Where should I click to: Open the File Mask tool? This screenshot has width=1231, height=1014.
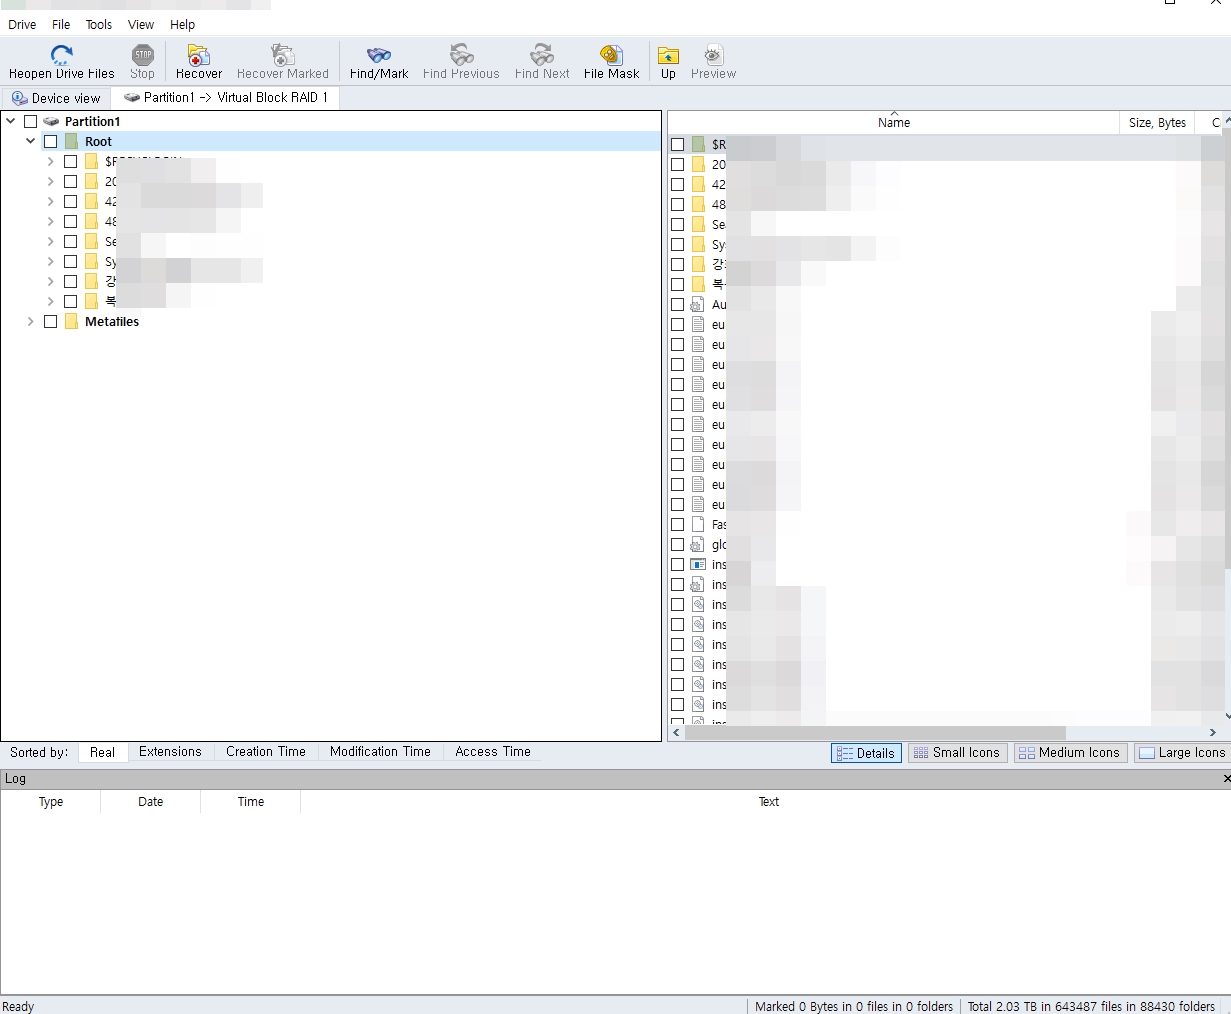coord(611,55)
